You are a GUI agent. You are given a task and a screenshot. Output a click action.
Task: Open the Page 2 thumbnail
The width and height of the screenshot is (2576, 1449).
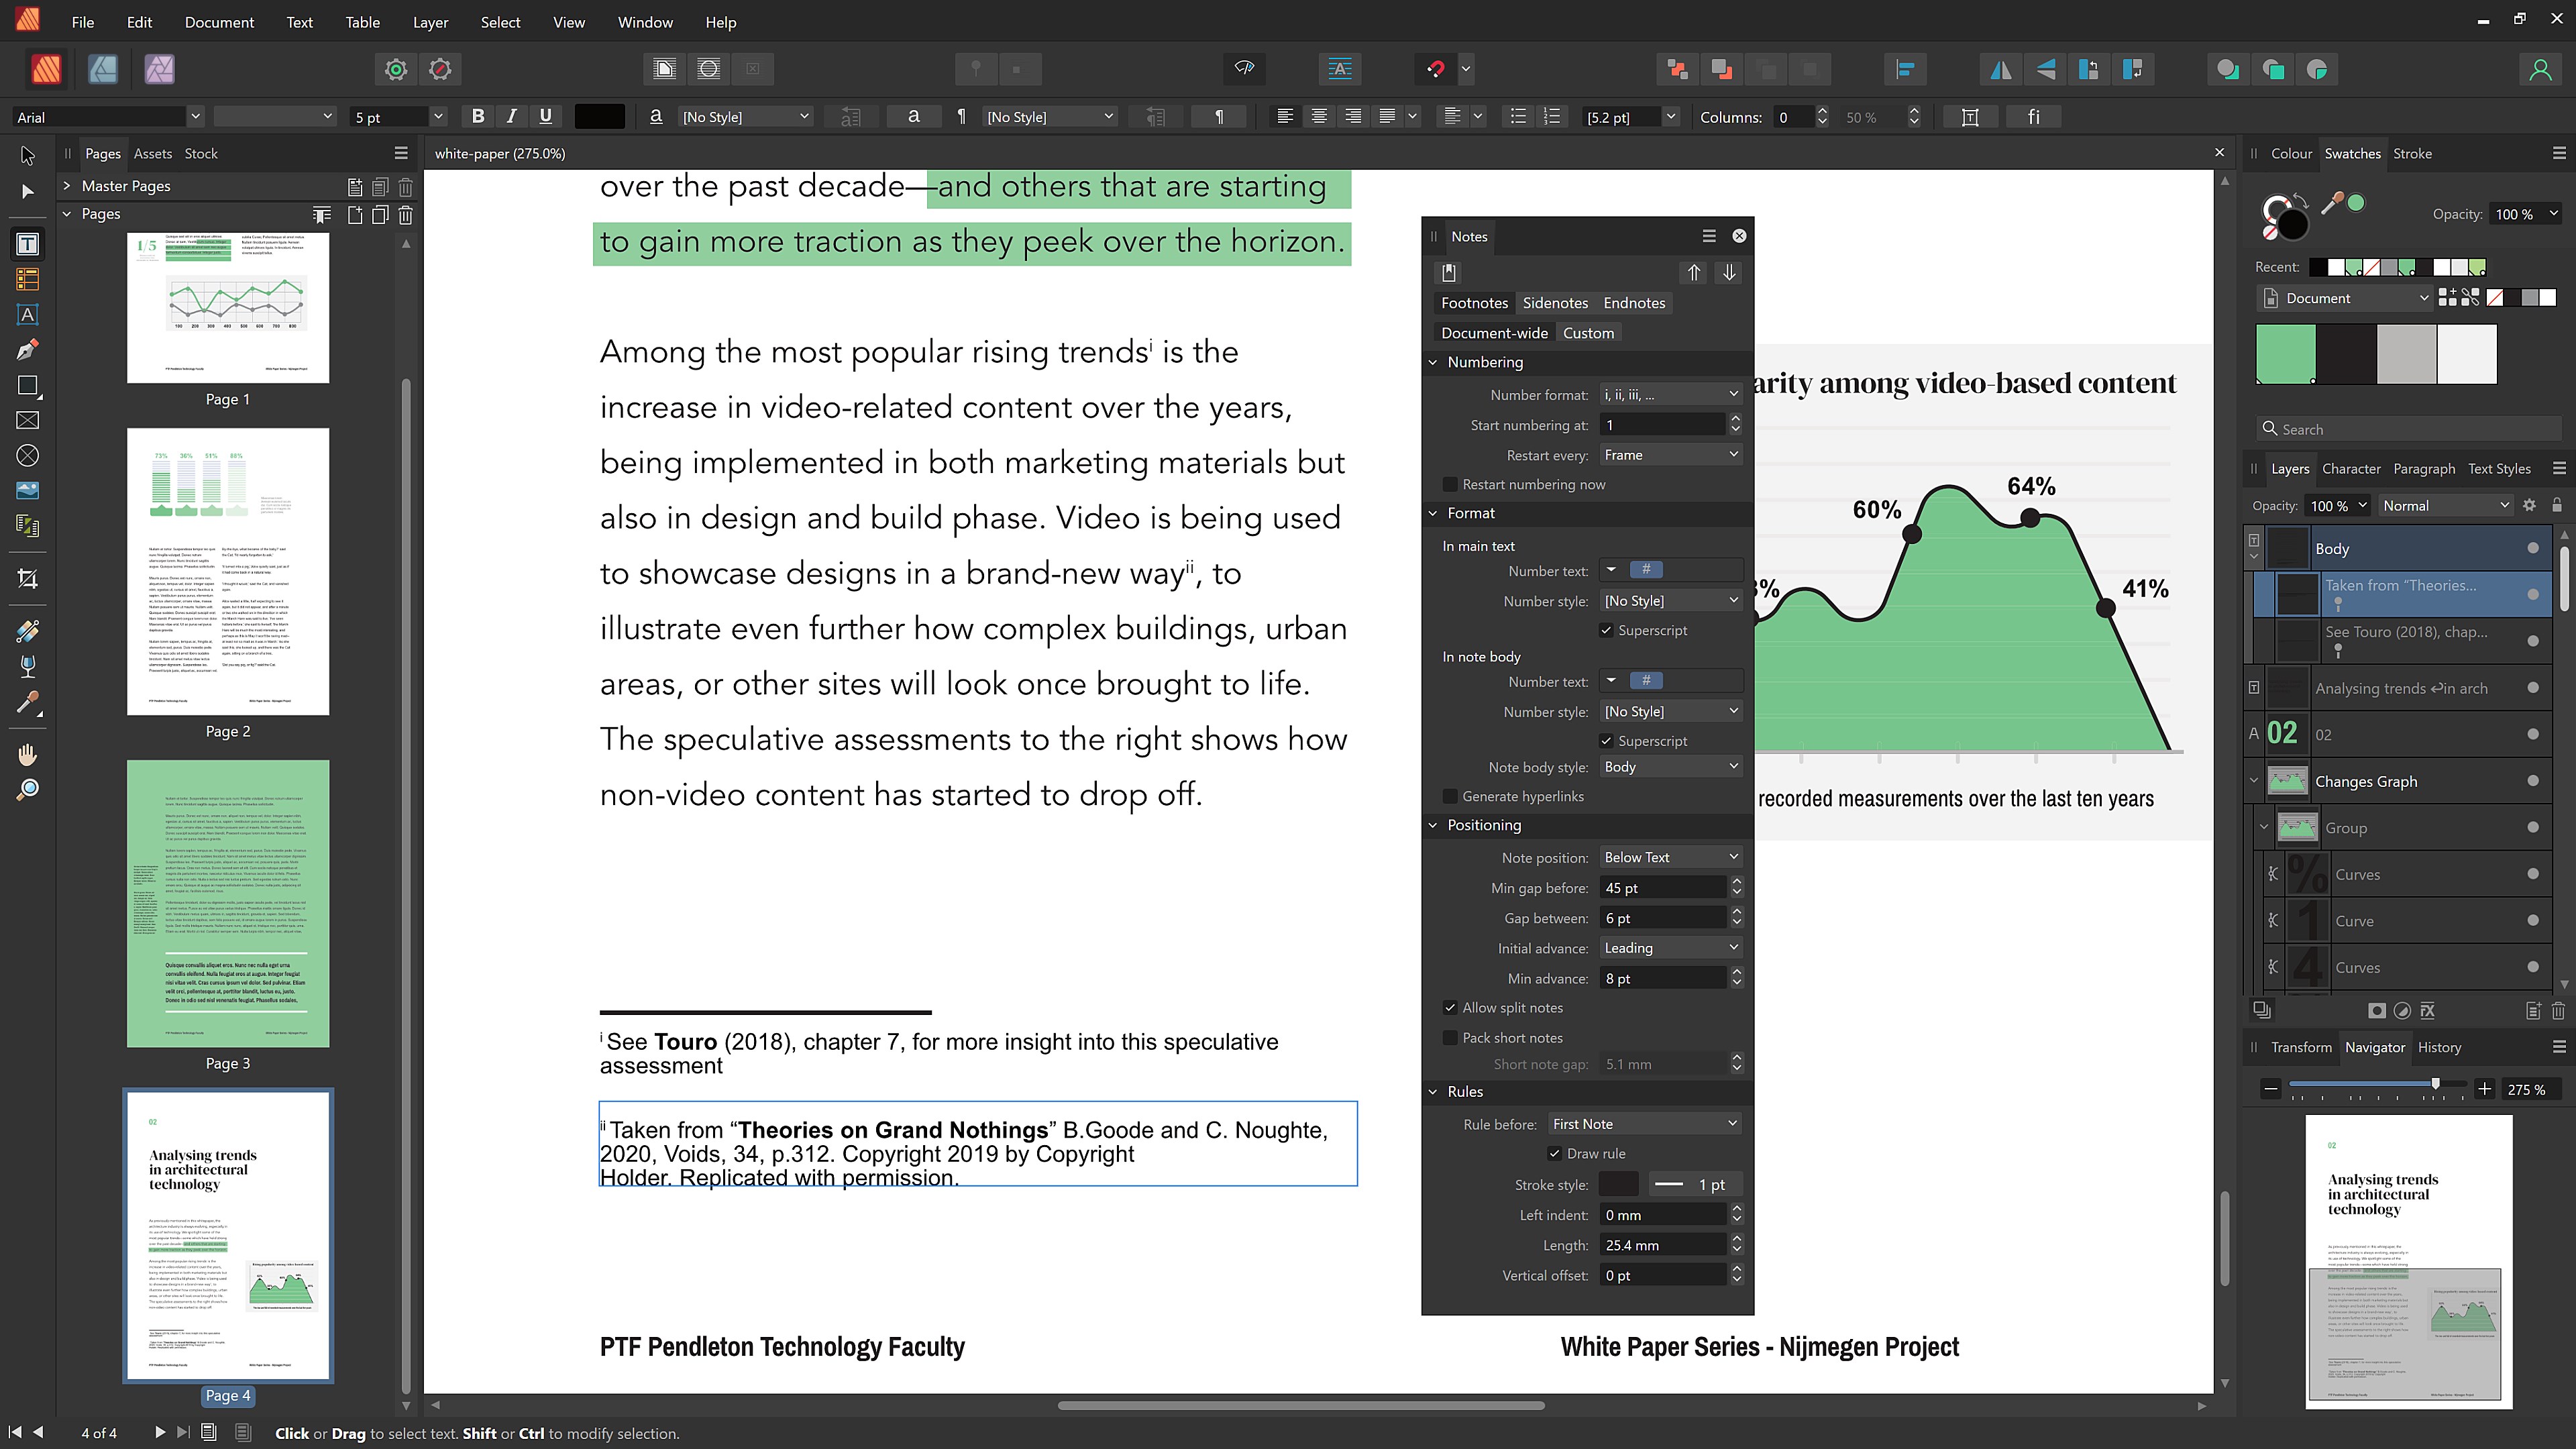228,571
